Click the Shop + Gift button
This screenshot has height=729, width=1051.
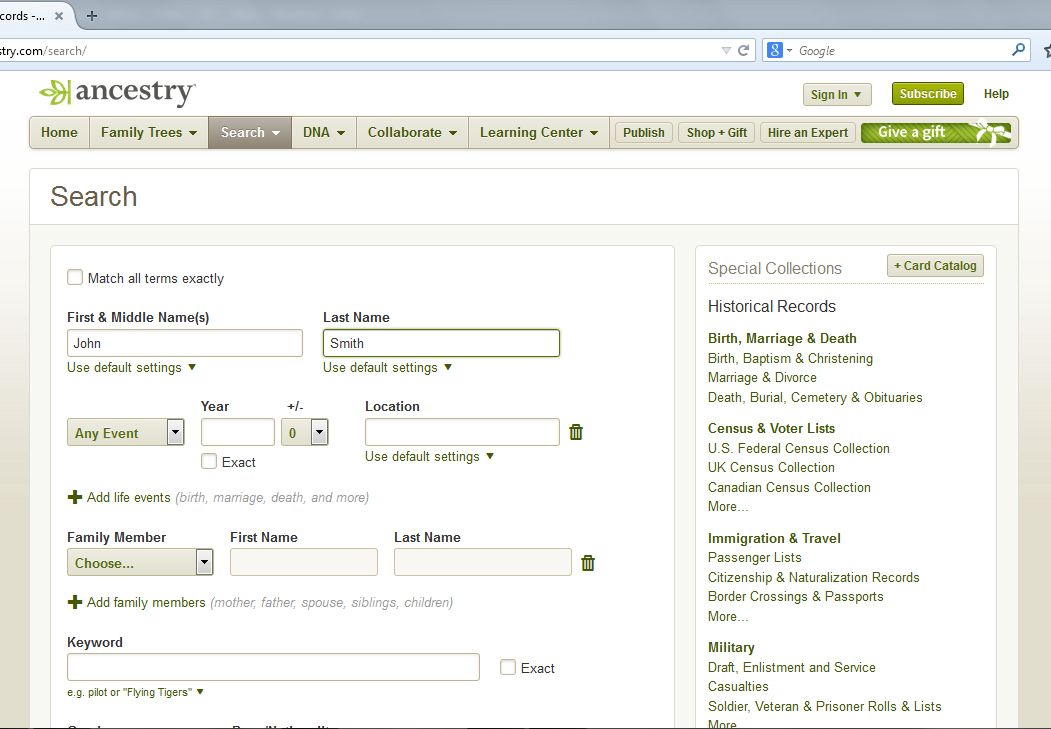[x=717, y=133]
